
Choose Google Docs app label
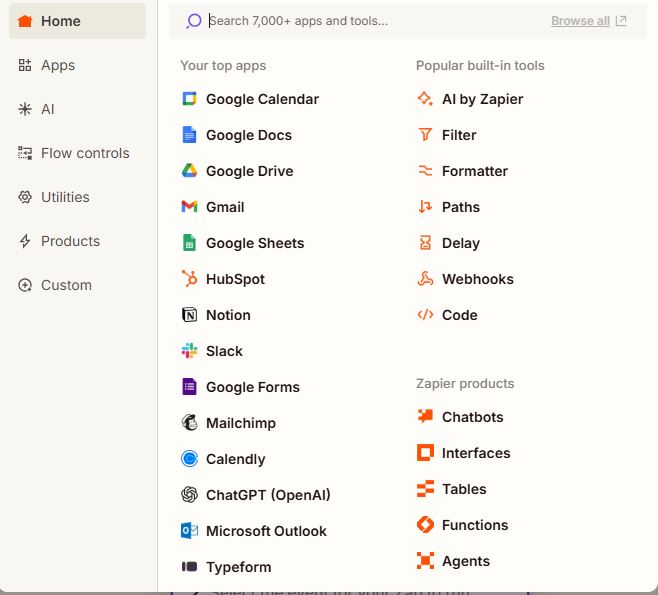pyautogui.click(x=249, y=135)
